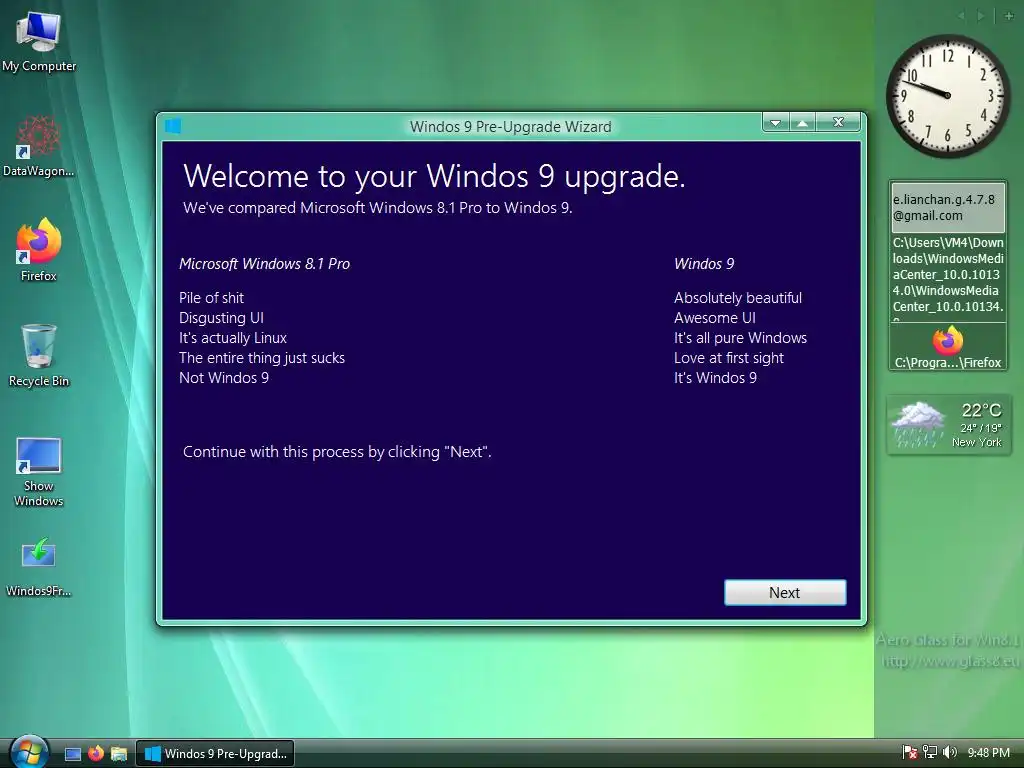Select the WindowsMediaCenter path entry in the gadget
The image size is (1024, 768).
[948, 277]
